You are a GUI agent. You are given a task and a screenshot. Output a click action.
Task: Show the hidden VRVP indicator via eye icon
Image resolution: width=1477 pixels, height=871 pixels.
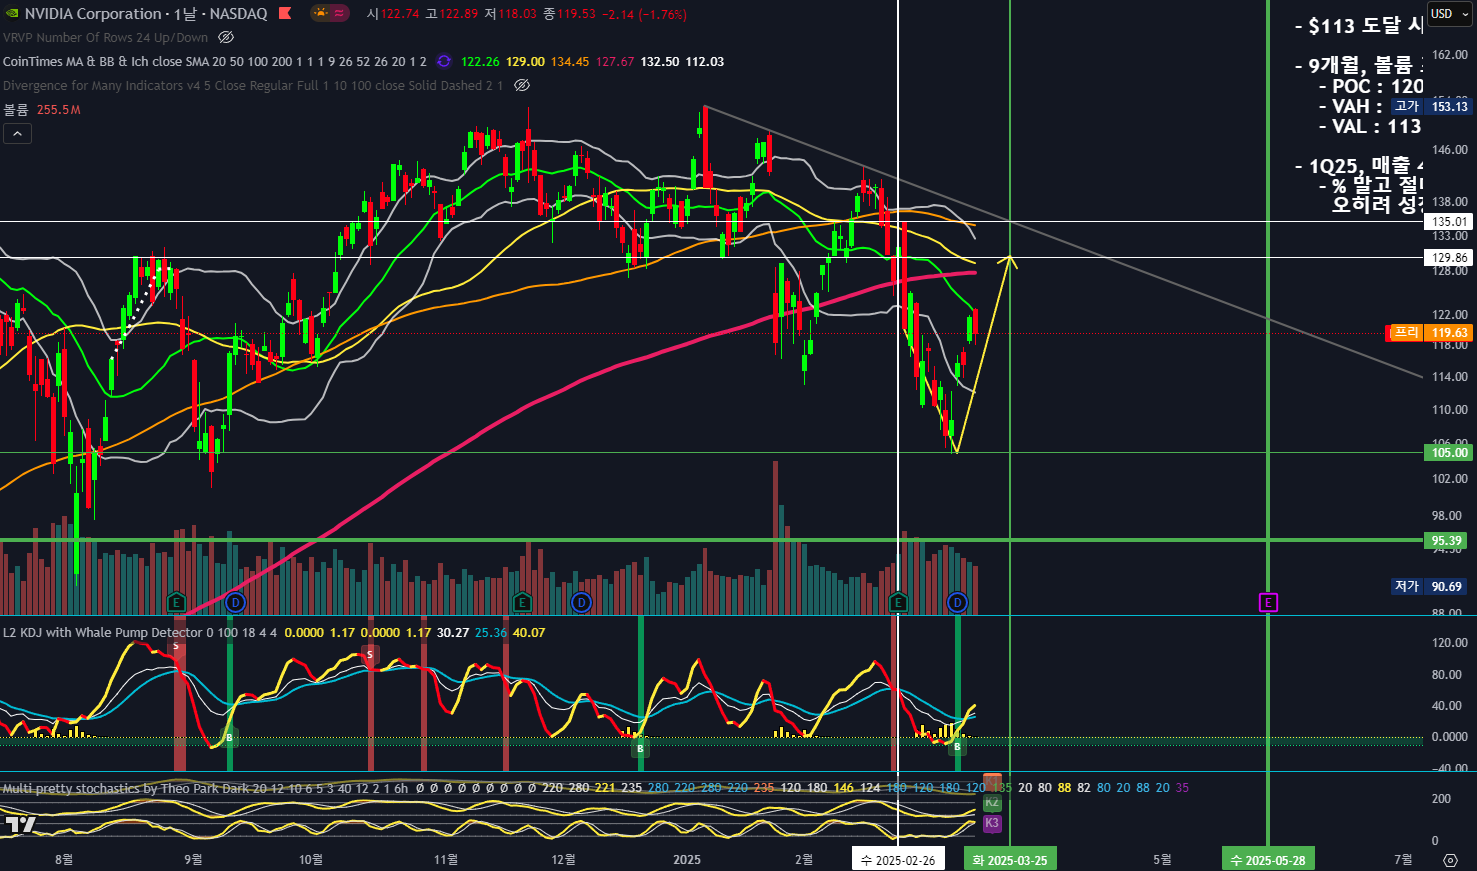coord(226,37)
